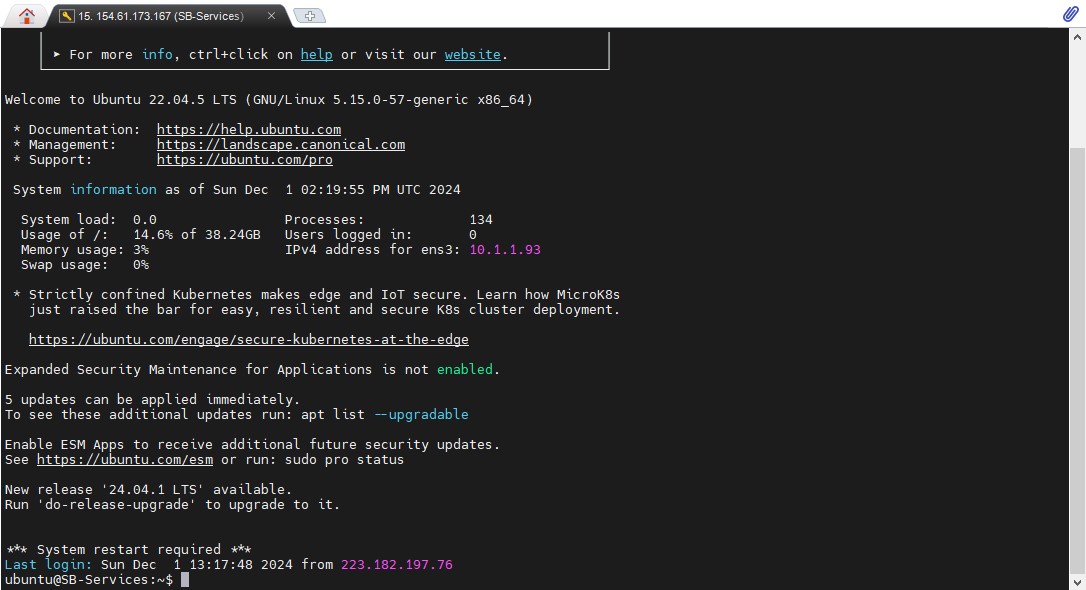Switch to the 154.61.173.167 (SB-Services) tab
The height and width of the screenshot is (590, 1086).
pyautogui.click(x=167, y=15)
